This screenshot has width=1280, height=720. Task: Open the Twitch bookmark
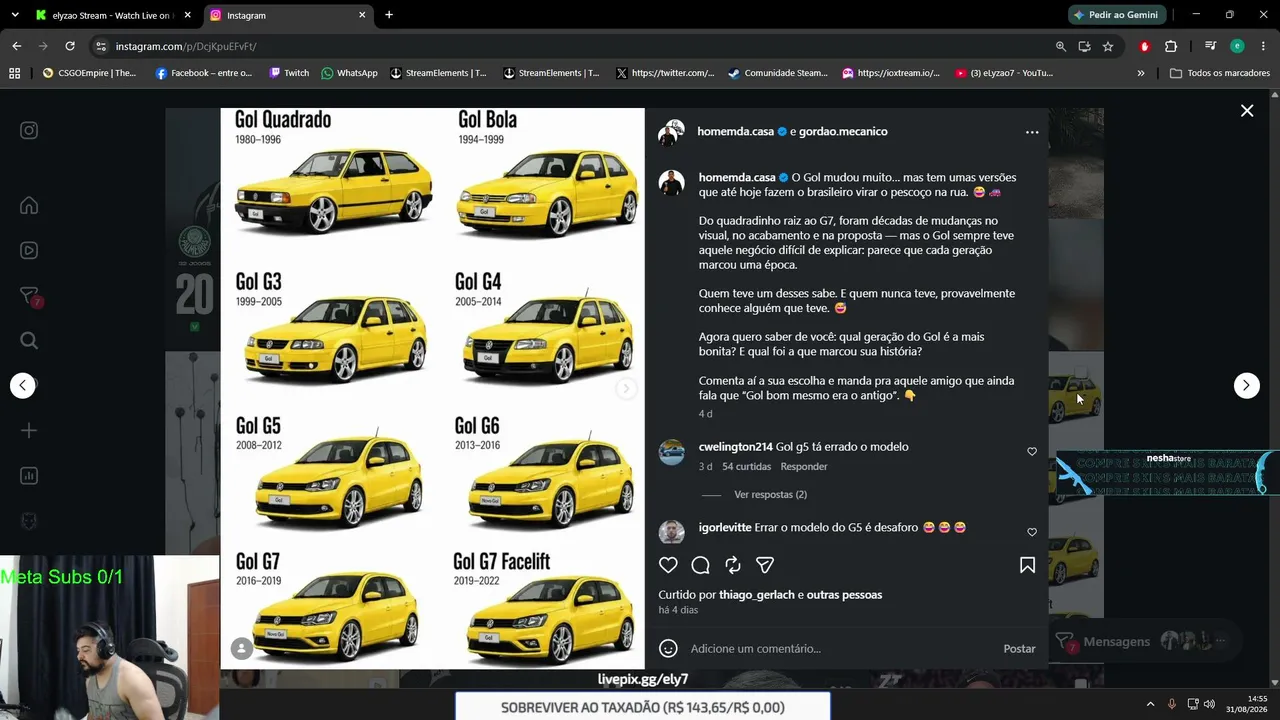click(x=289, y=73)
